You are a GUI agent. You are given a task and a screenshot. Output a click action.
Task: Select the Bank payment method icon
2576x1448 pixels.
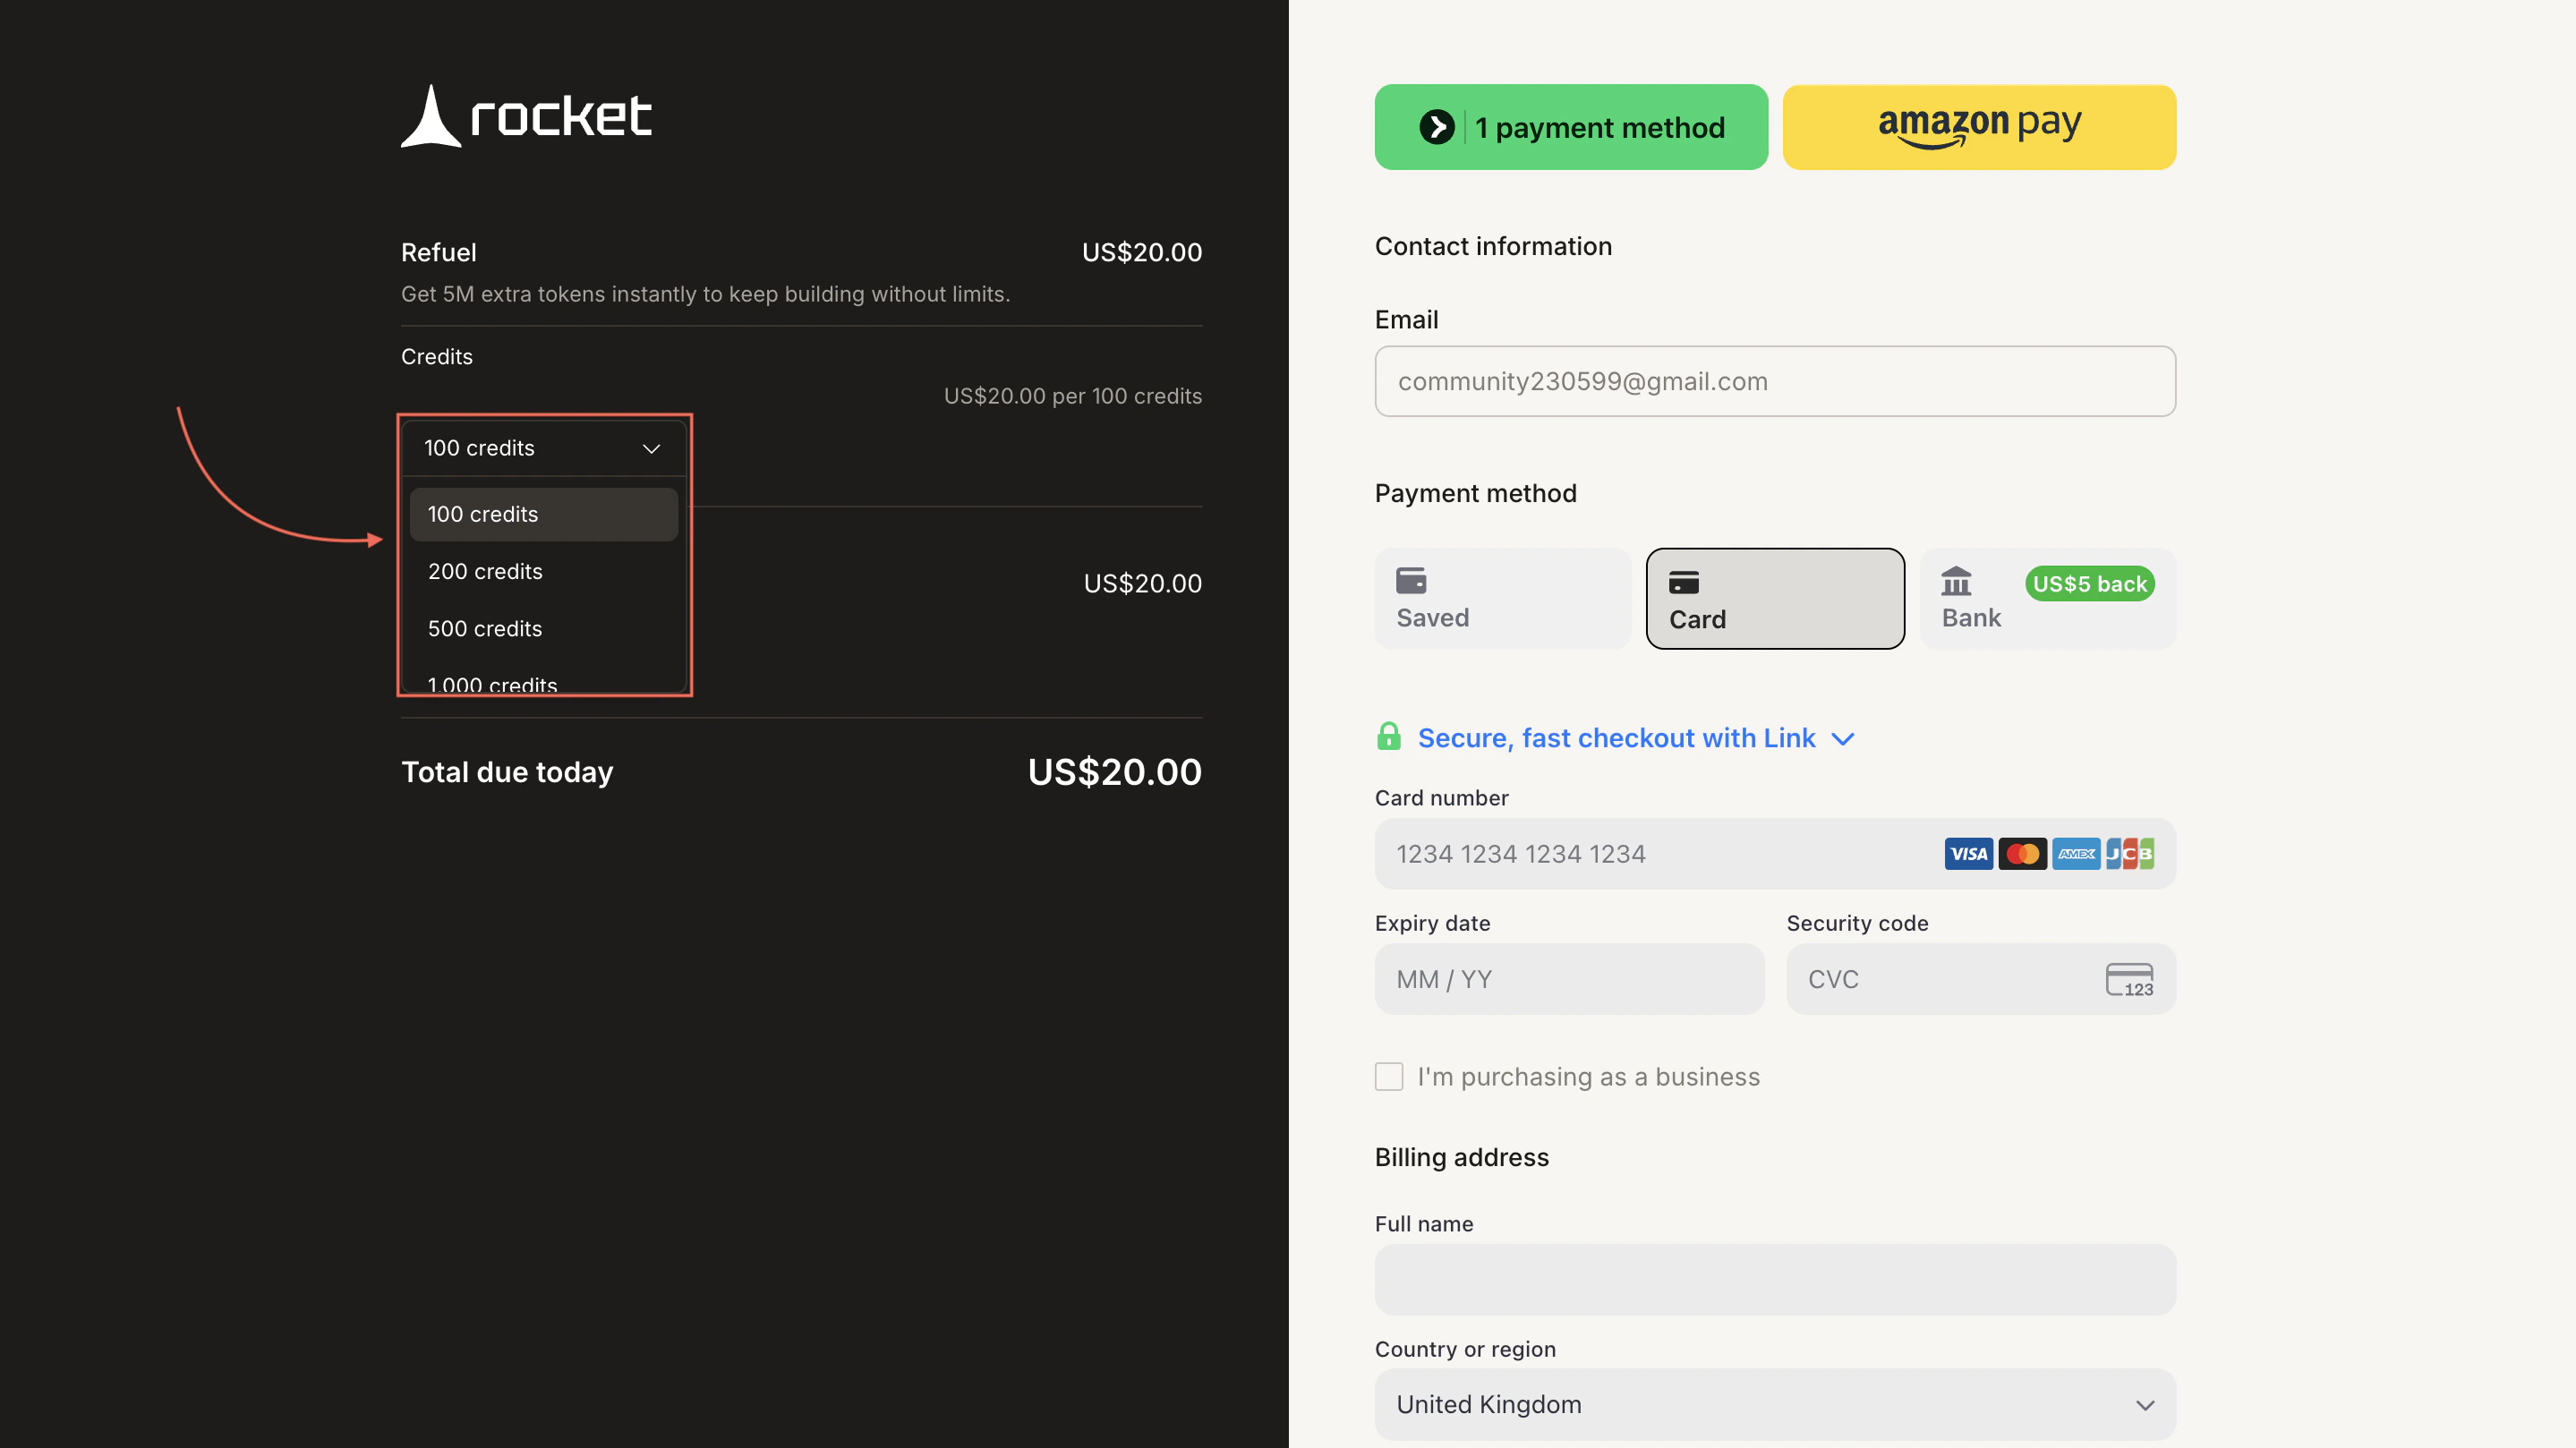tap(1956, 582)
